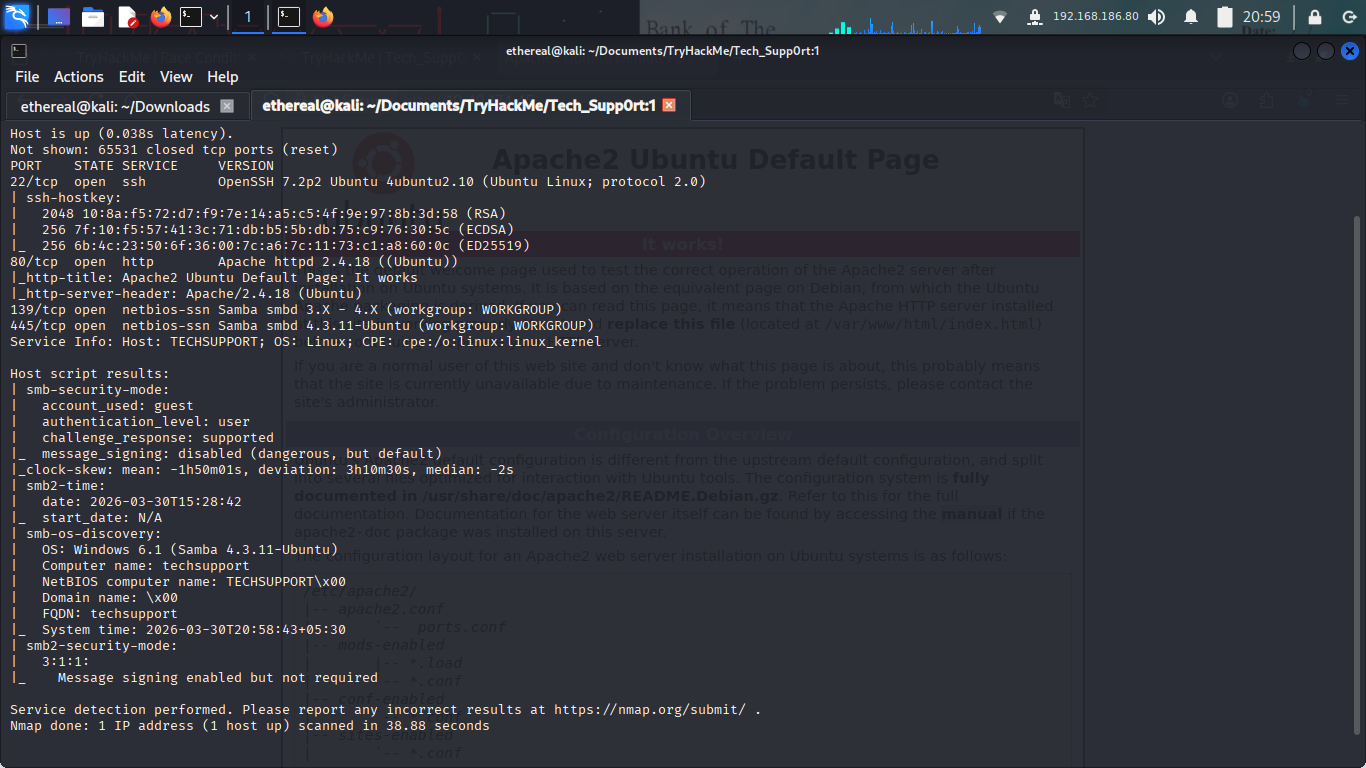Open the File menu
The image size is (1366, 768).
(x=27, y=77)
